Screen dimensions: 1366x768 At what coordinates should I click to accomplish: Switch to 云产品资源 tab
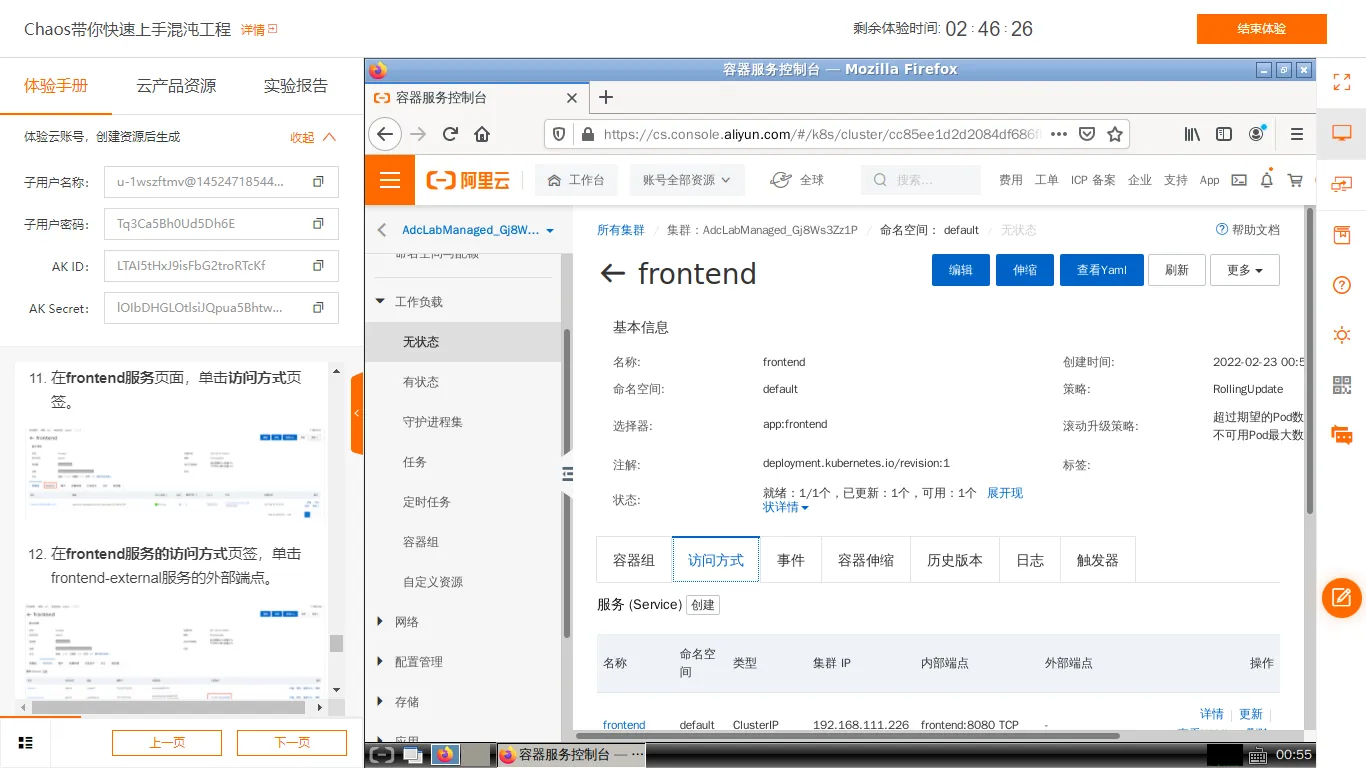point(176,85)
